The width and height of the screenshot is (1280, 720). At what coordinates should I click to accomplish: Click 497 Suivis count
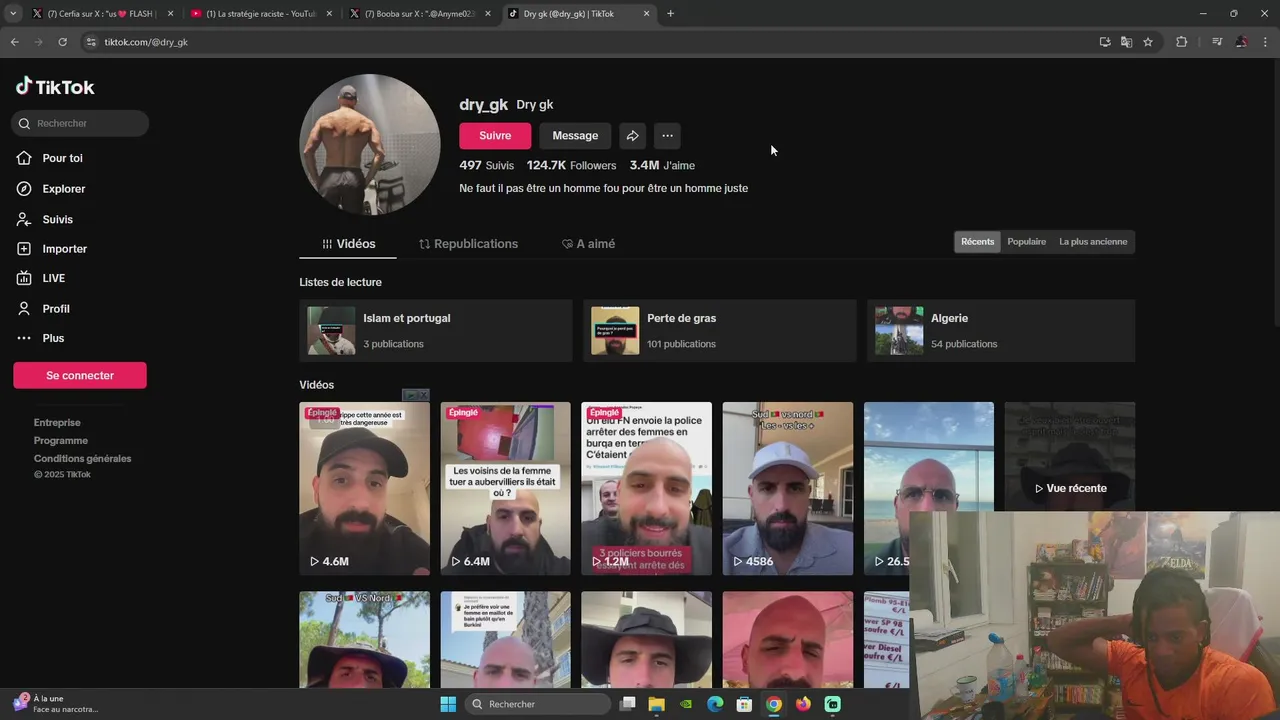486,165
